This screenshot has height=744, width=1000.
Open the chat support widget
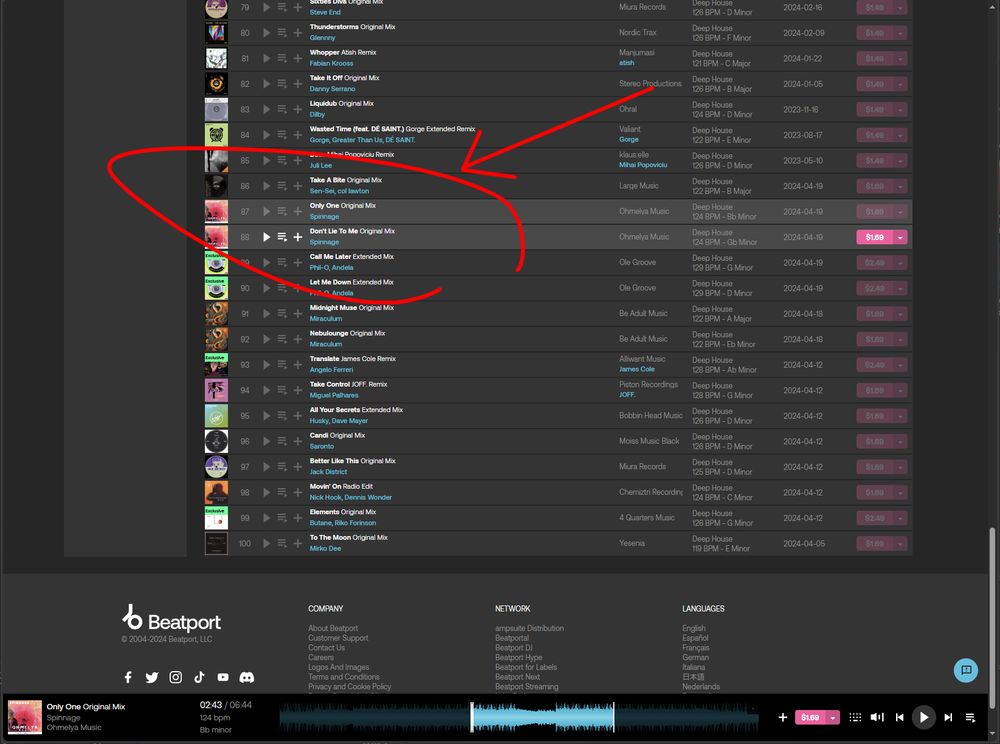pyautogui.click(x=966, y=670)
